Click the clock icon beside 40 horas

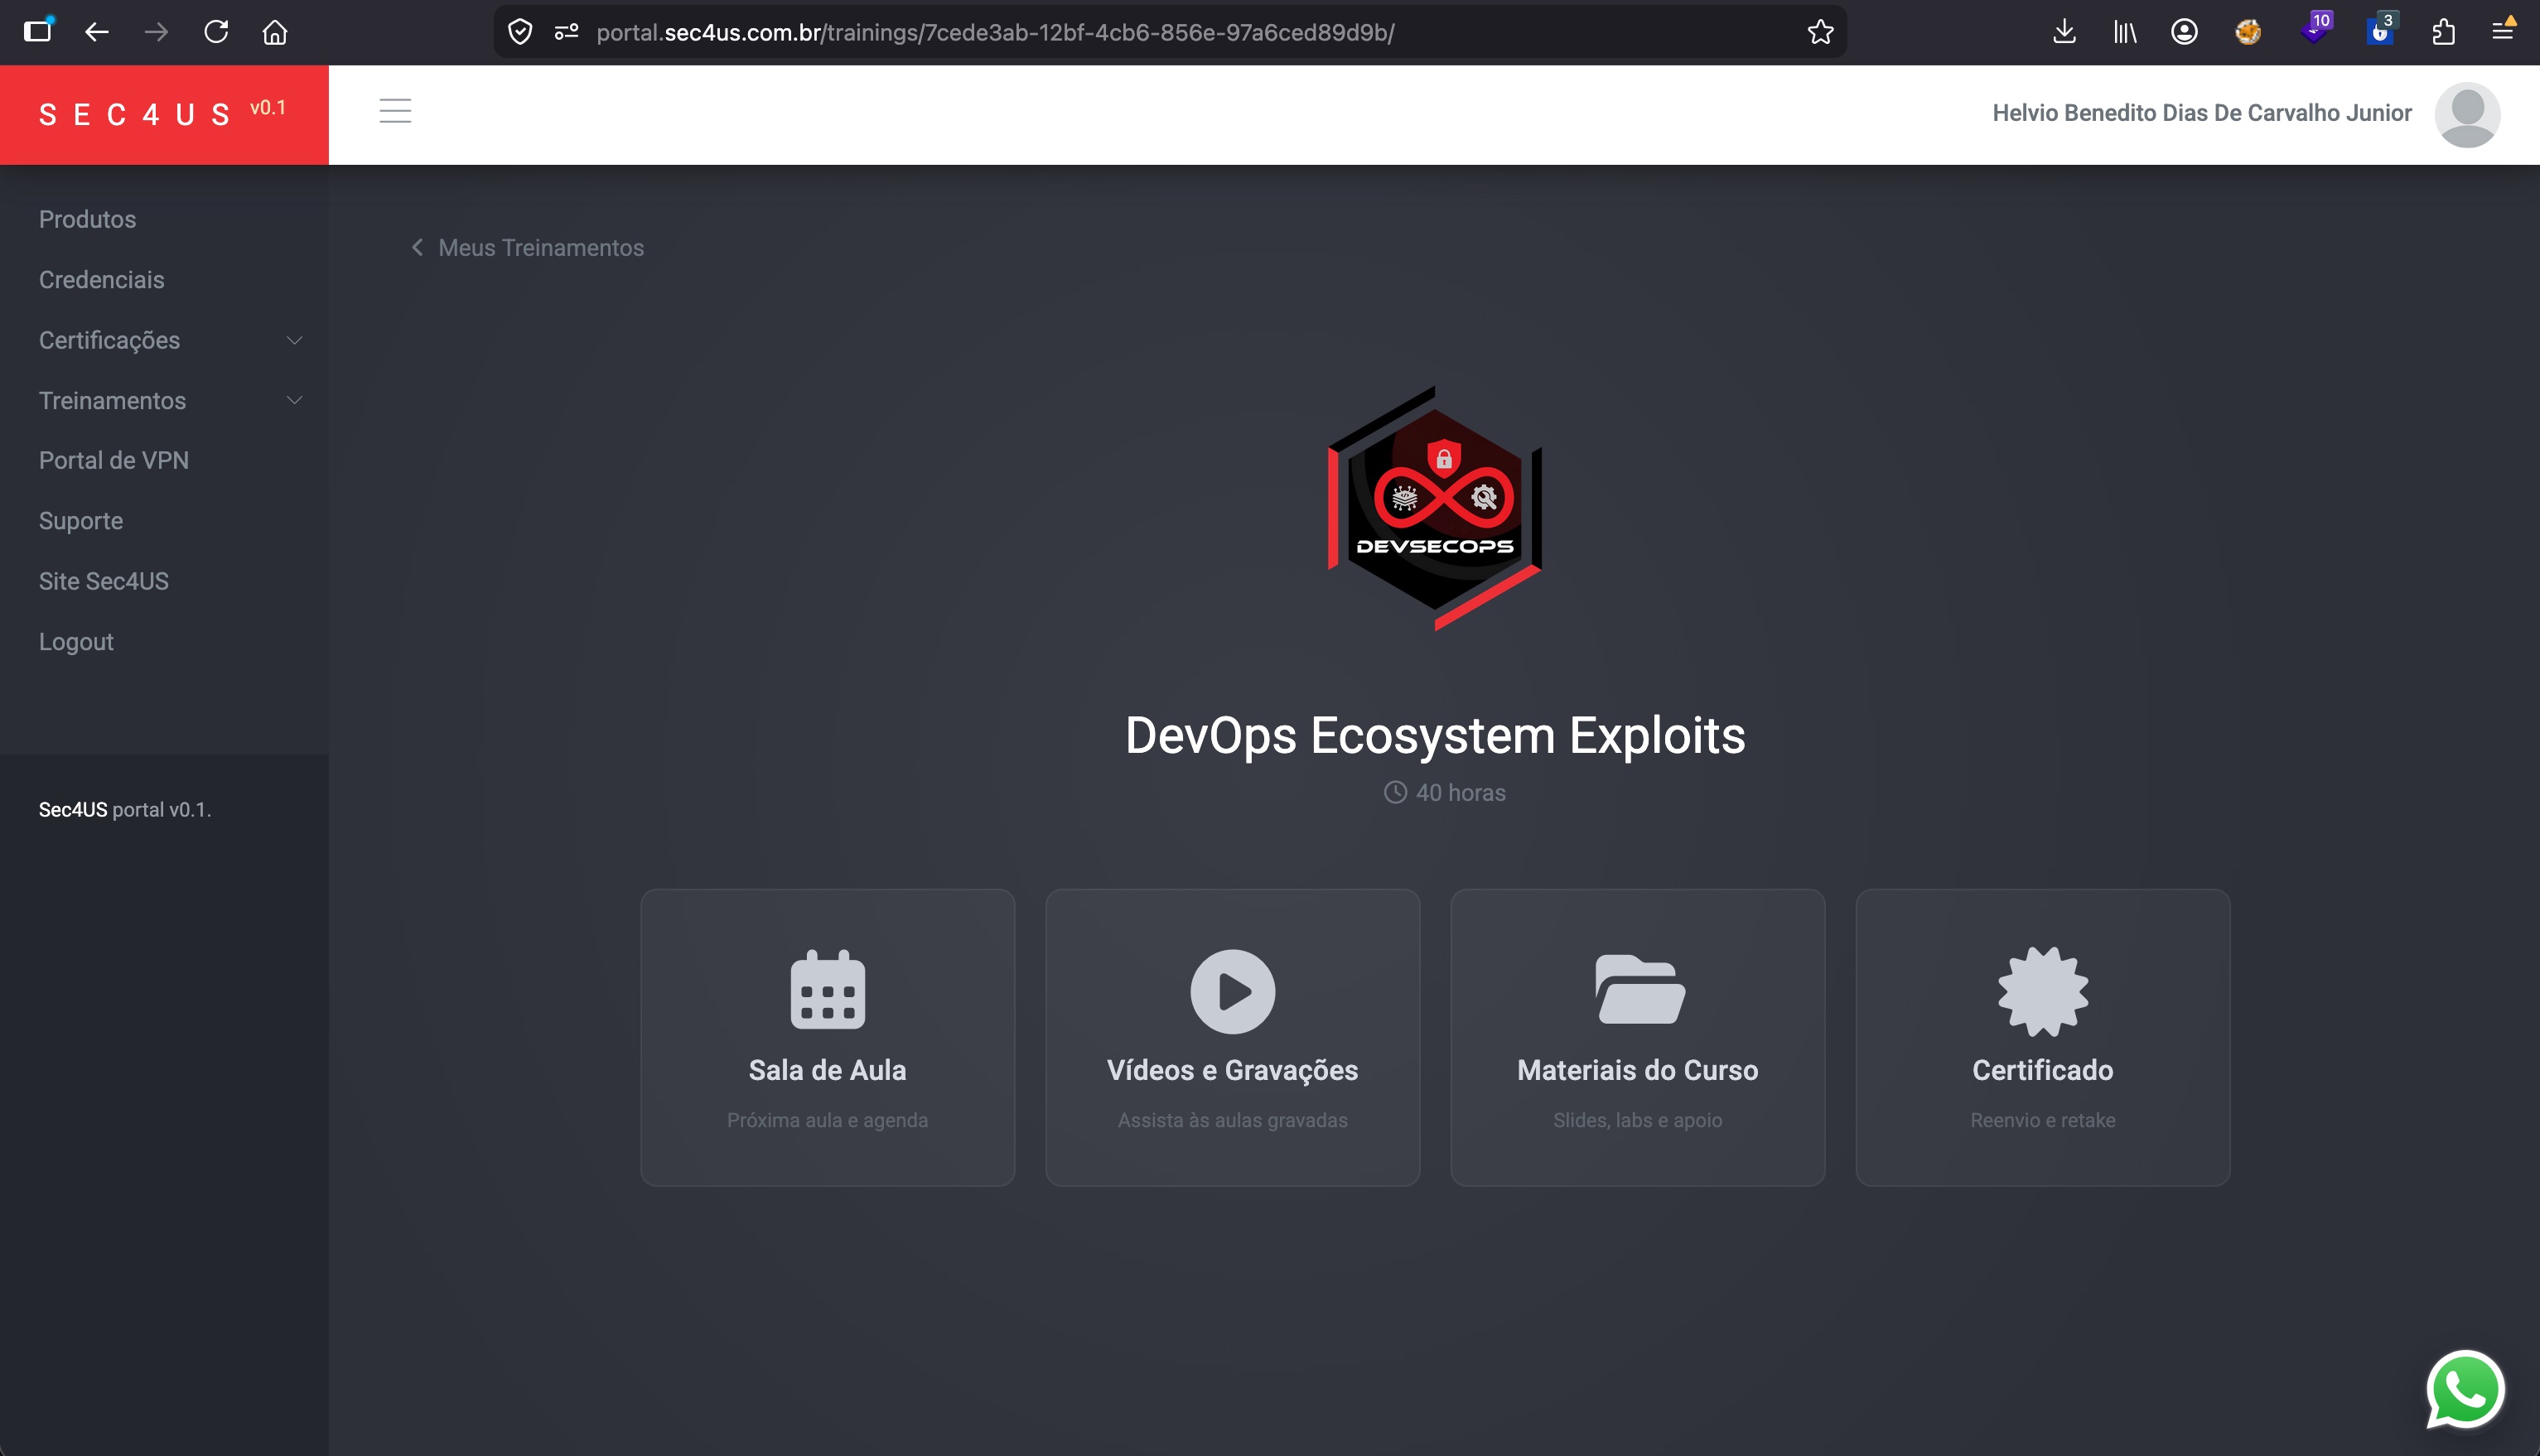click(1395, 792)
